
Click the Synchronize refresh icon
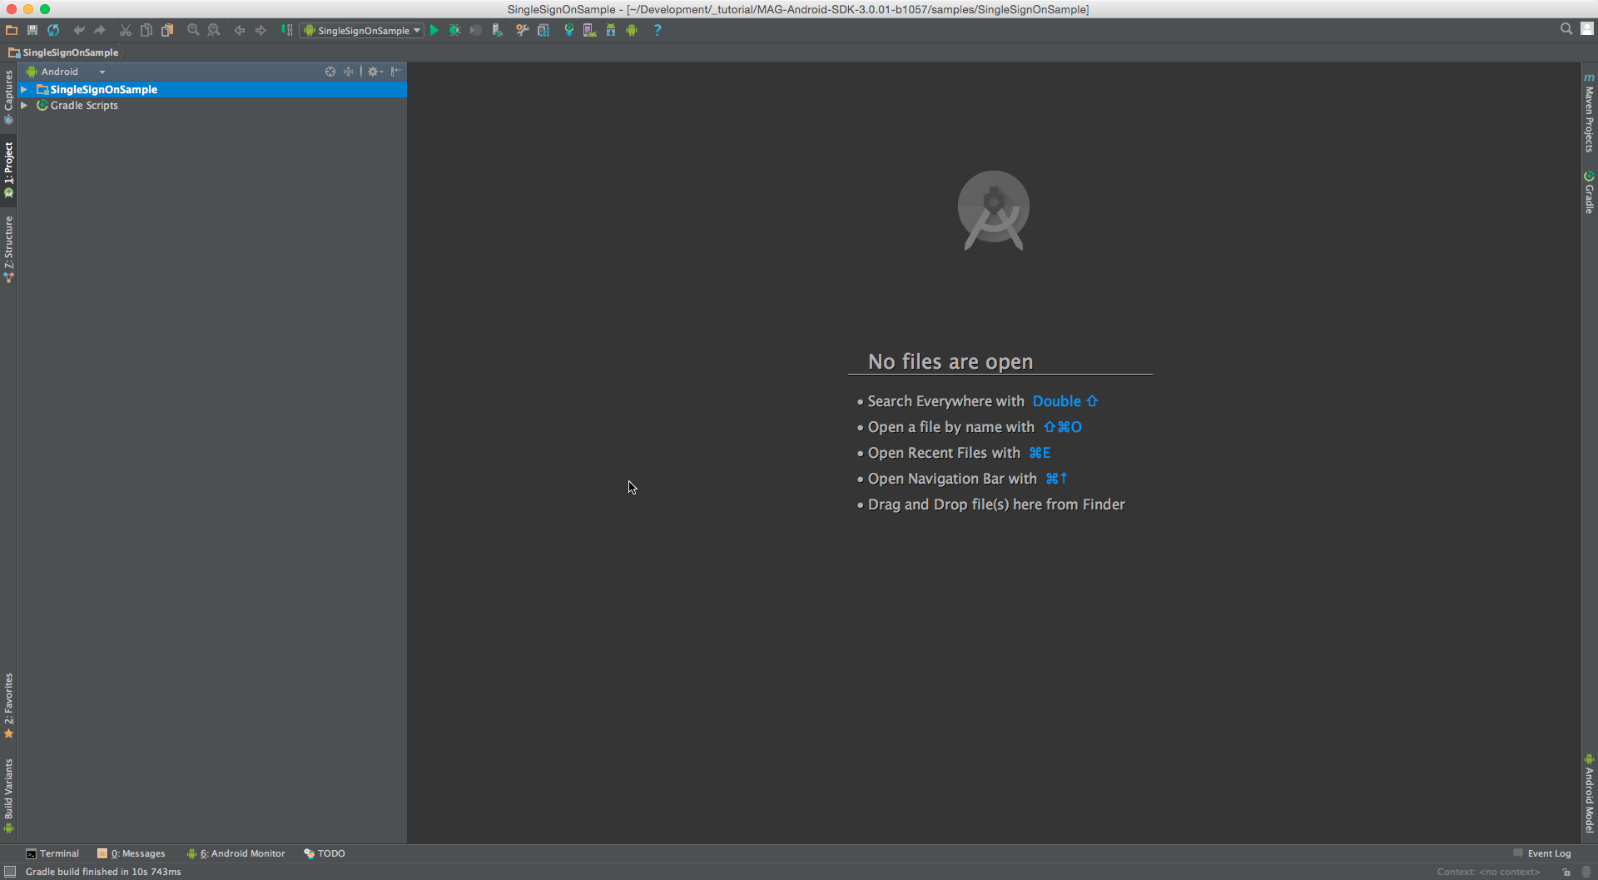[x=53, y=30]
